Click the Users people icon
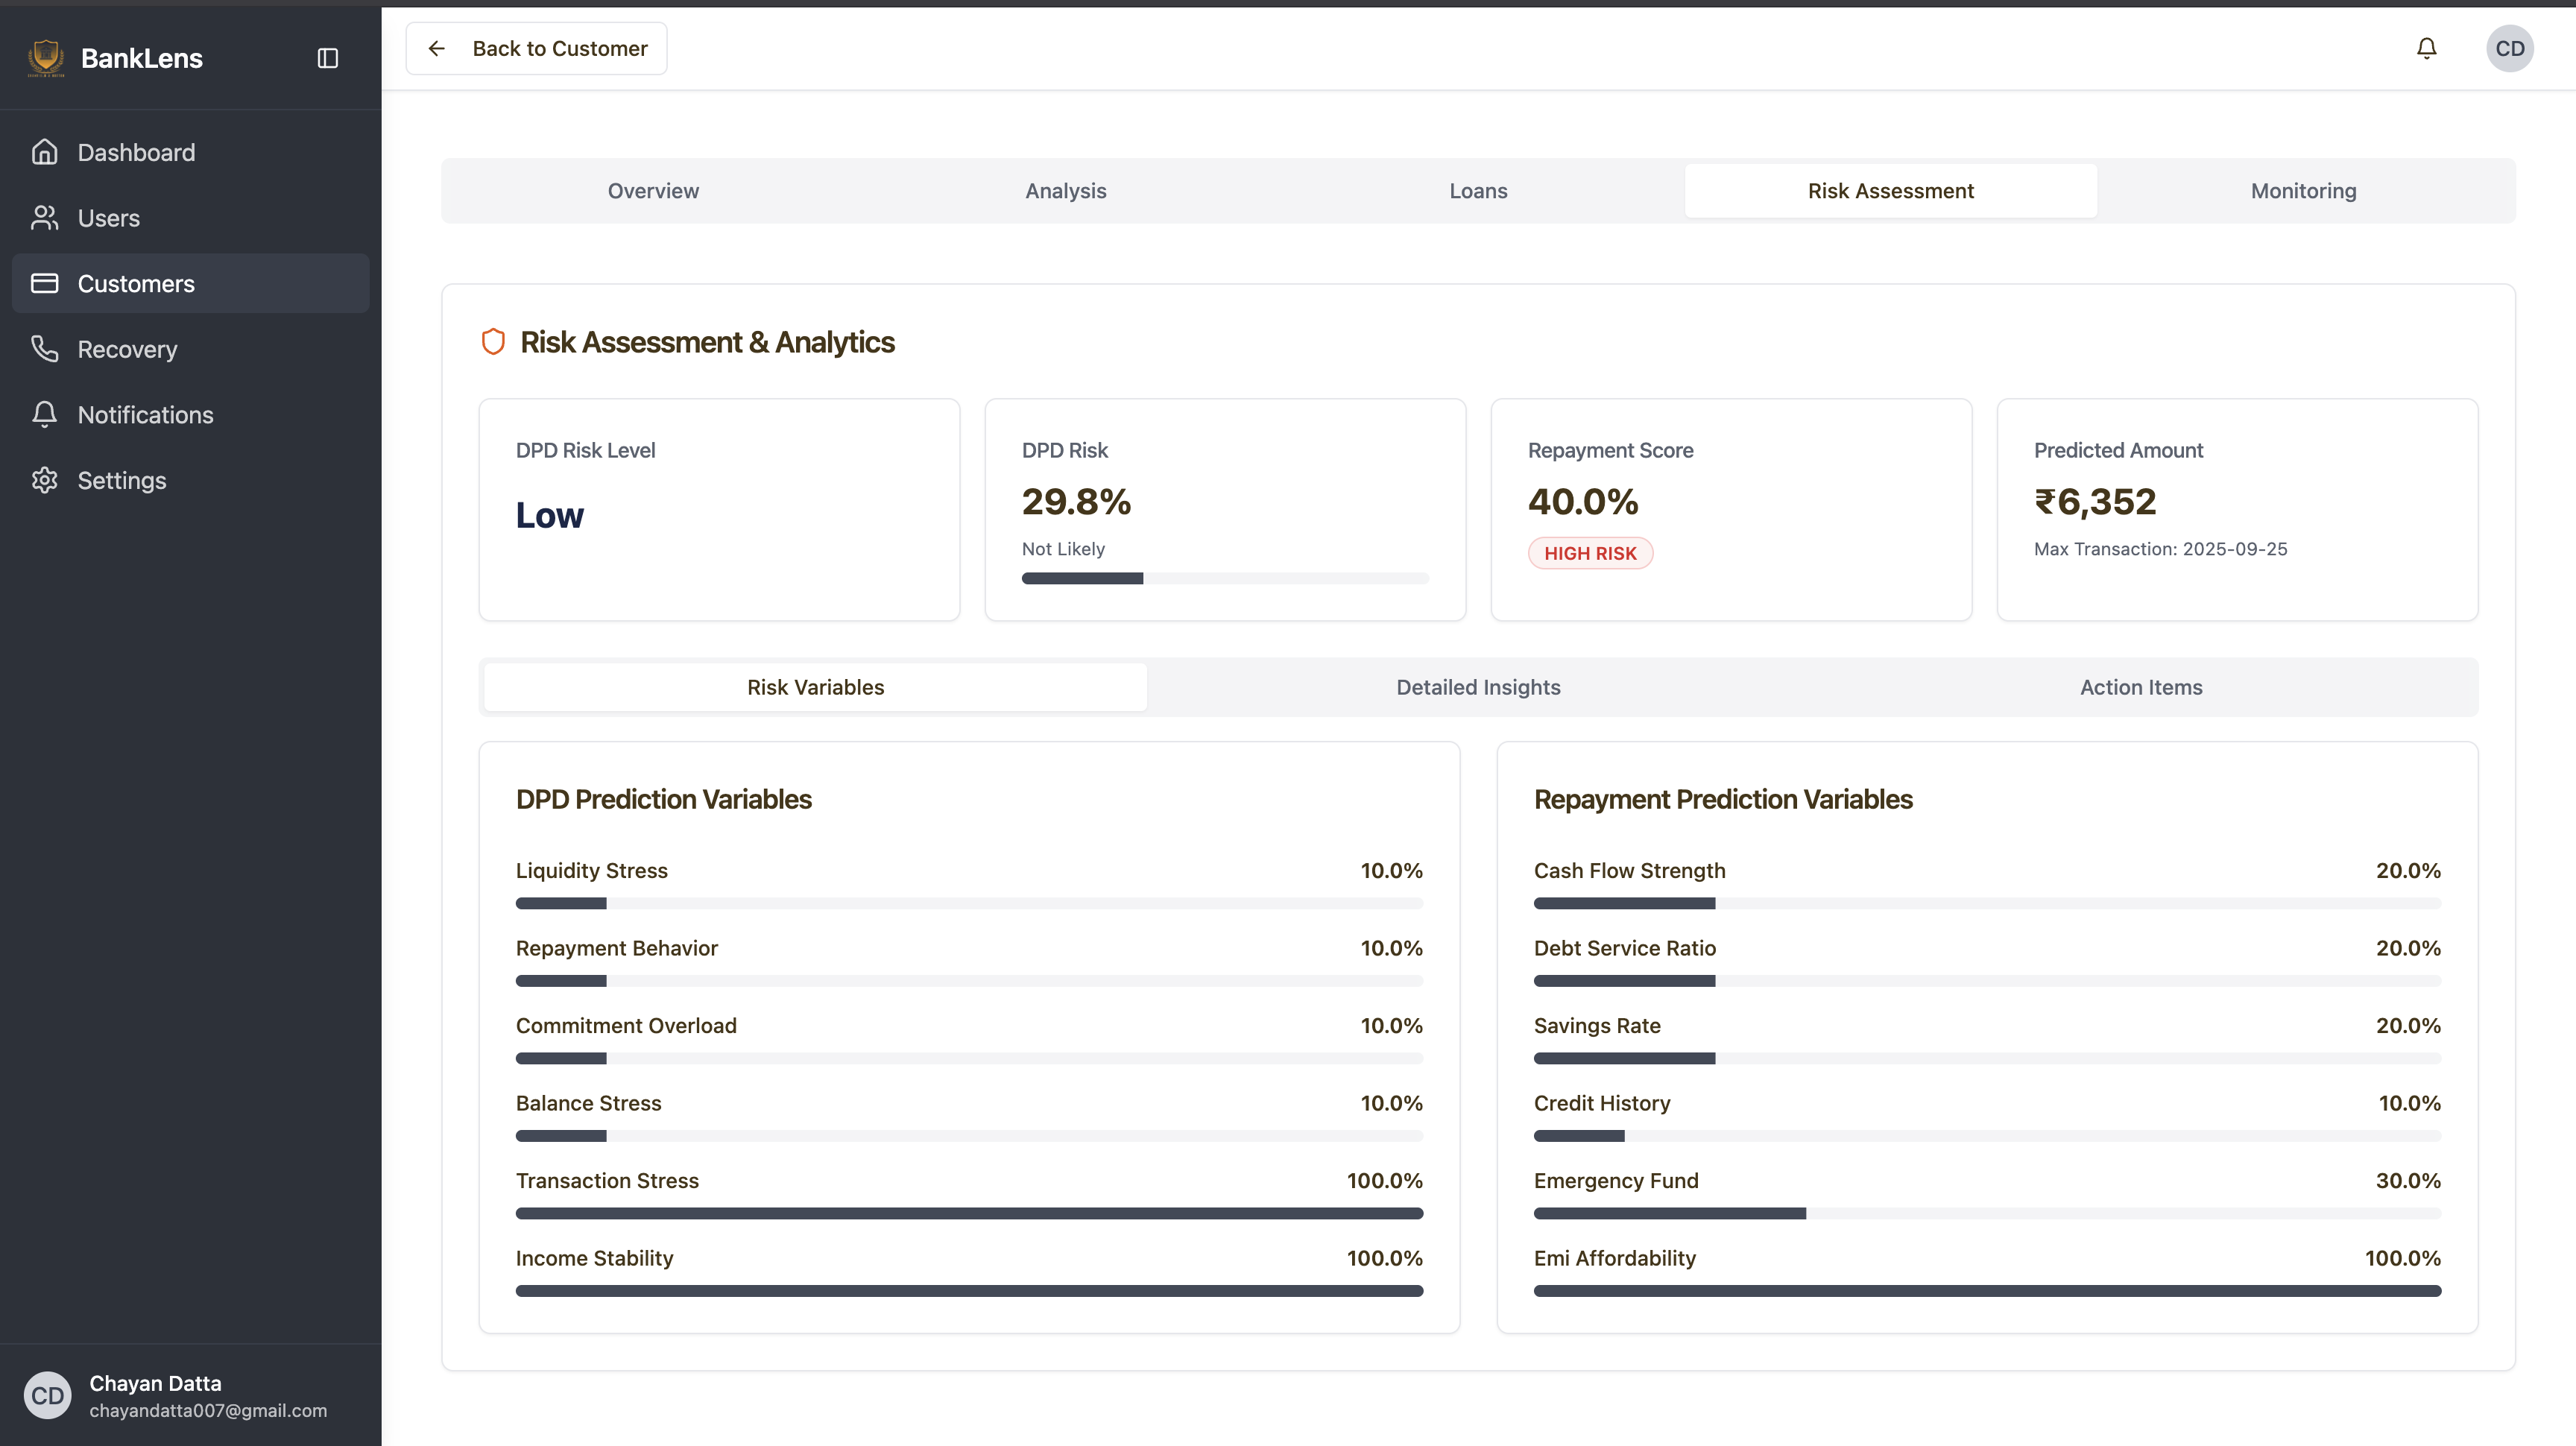The image size is (2576, 1446). [x=44, y=218]
